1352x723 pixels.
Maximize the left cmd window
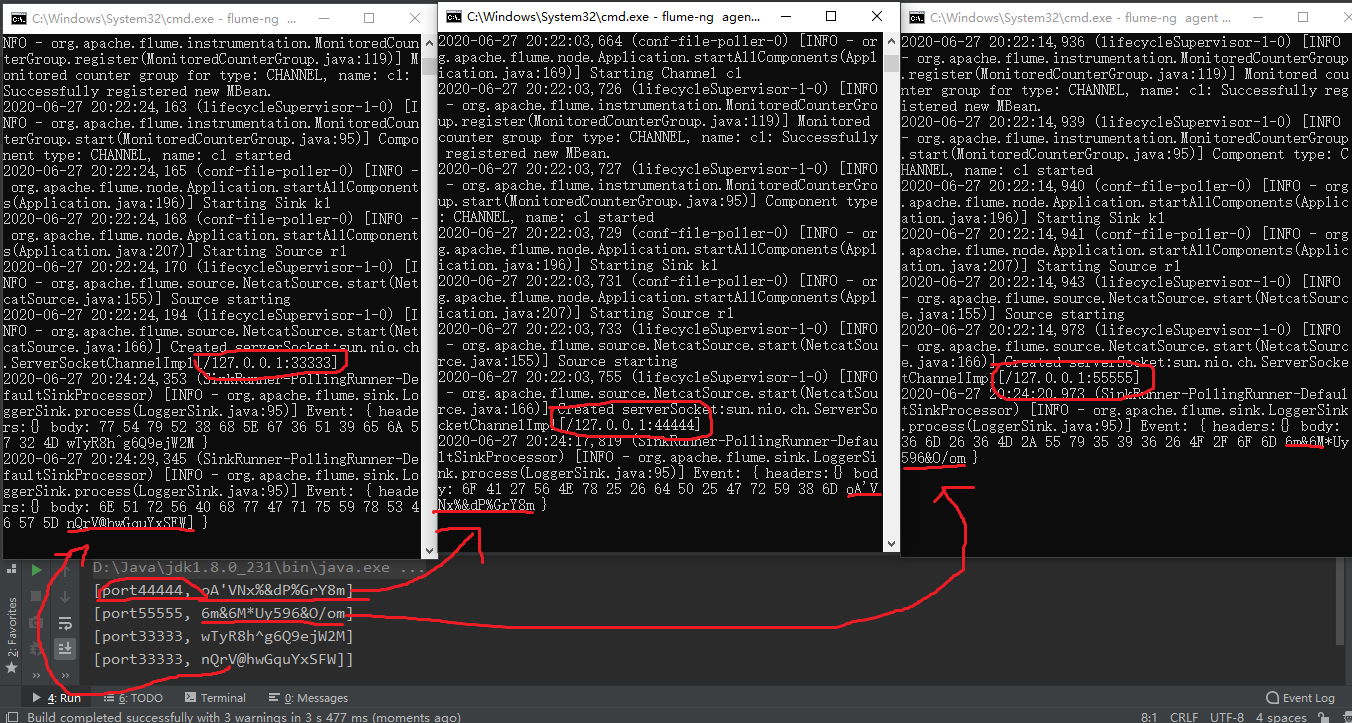[x=369, y=18]
